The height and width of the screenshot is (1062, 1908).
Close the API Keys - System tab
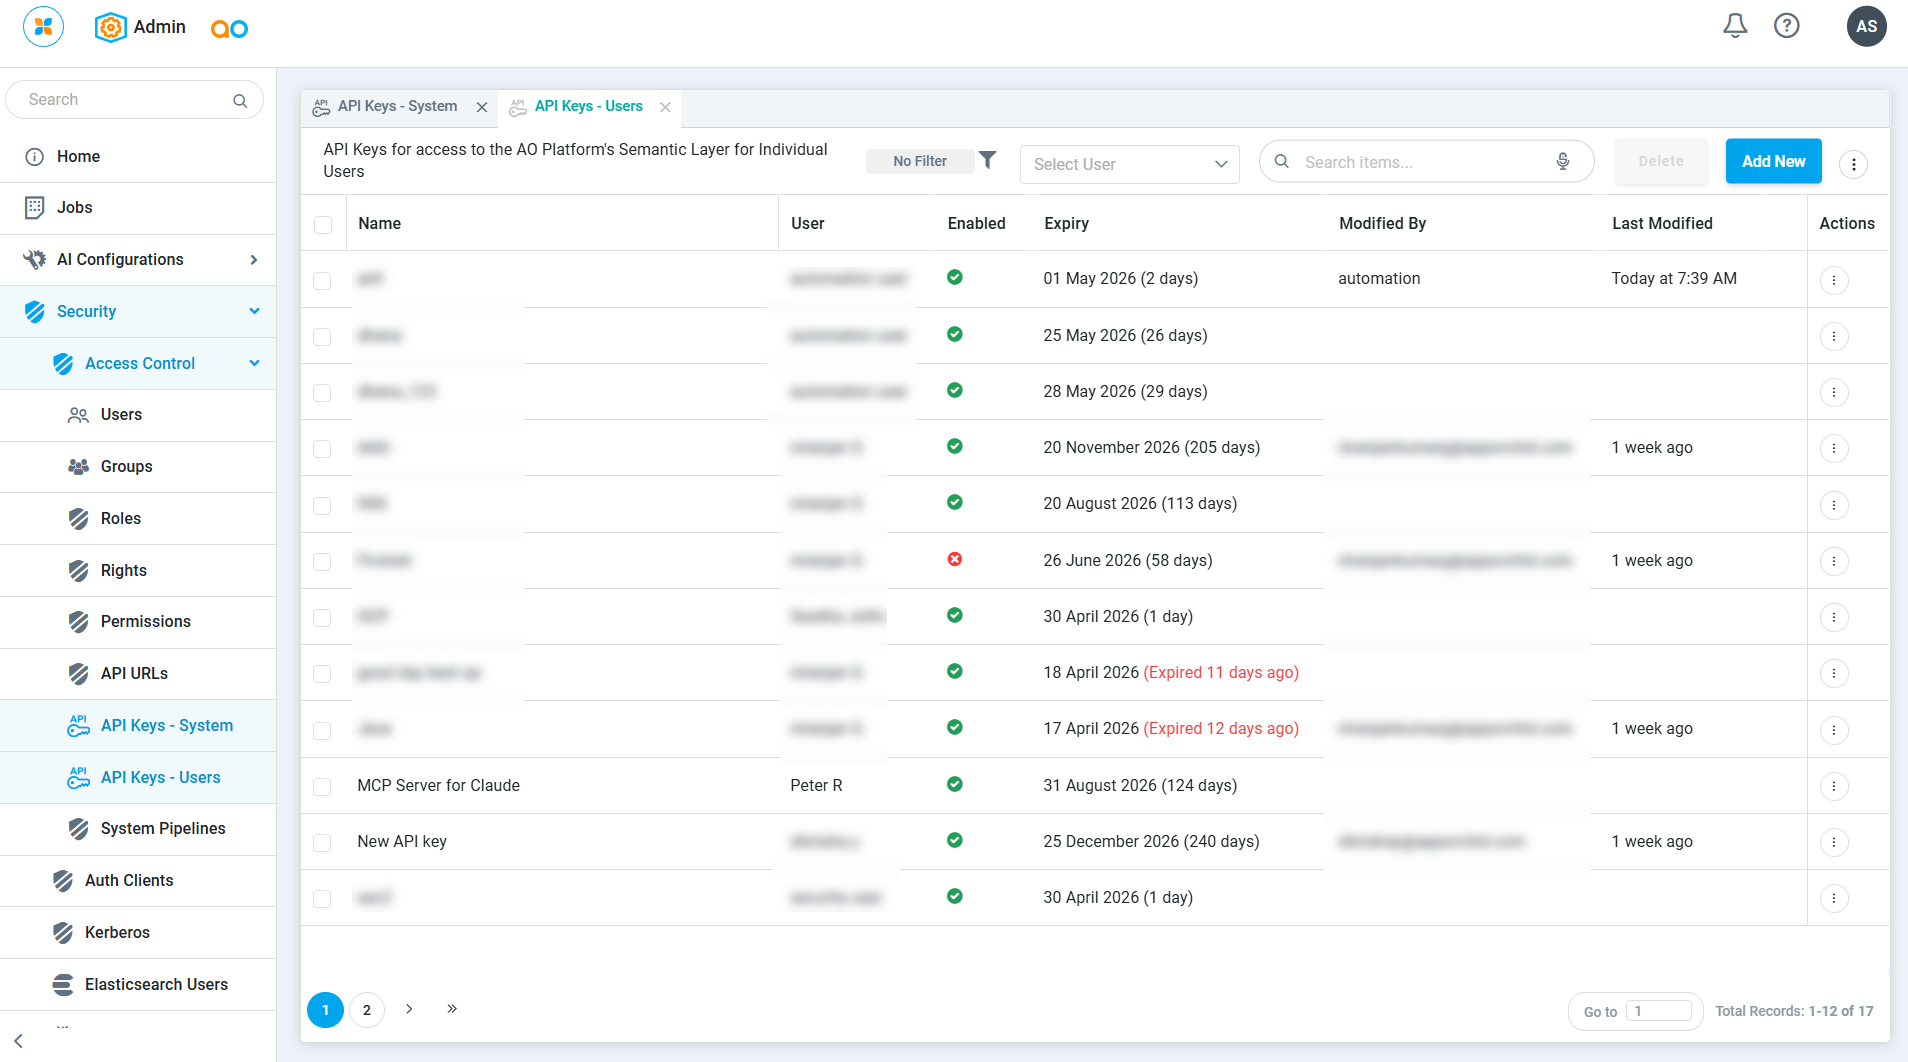(482, 107)
